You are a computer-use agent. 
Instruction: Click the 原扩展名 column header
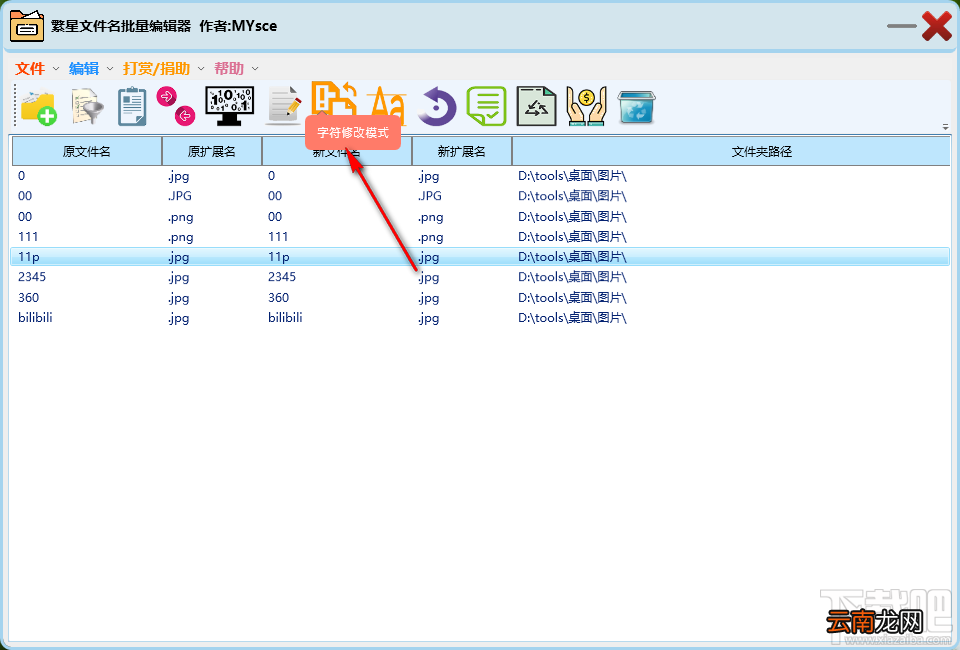click(x=212, y=151)
